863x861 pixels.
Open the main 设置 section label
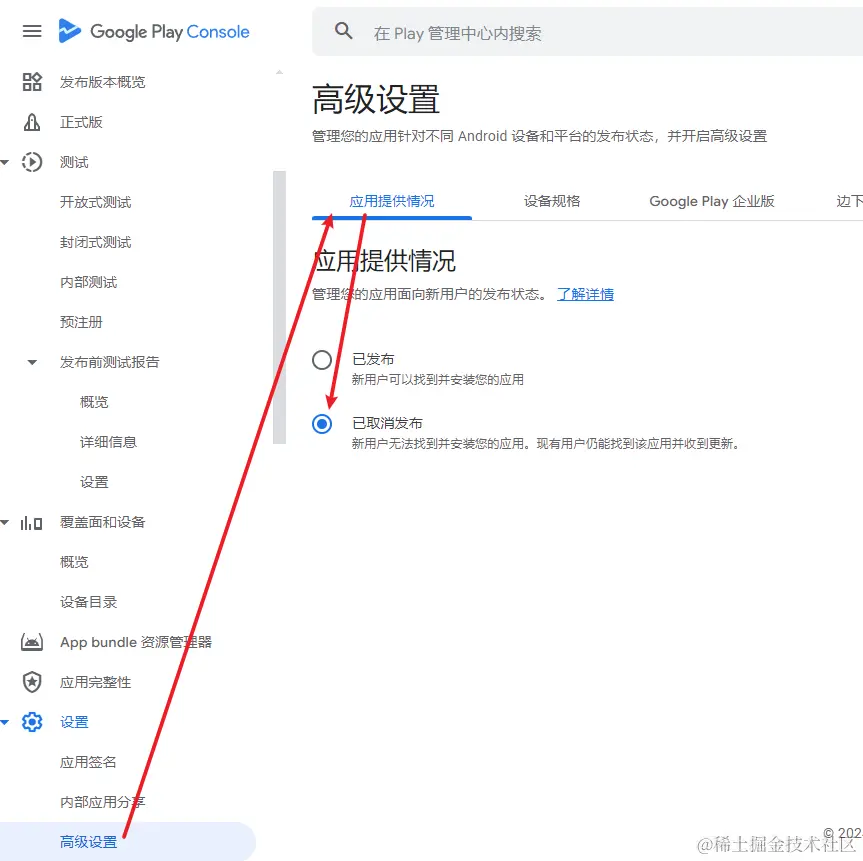tap(74, 722)
